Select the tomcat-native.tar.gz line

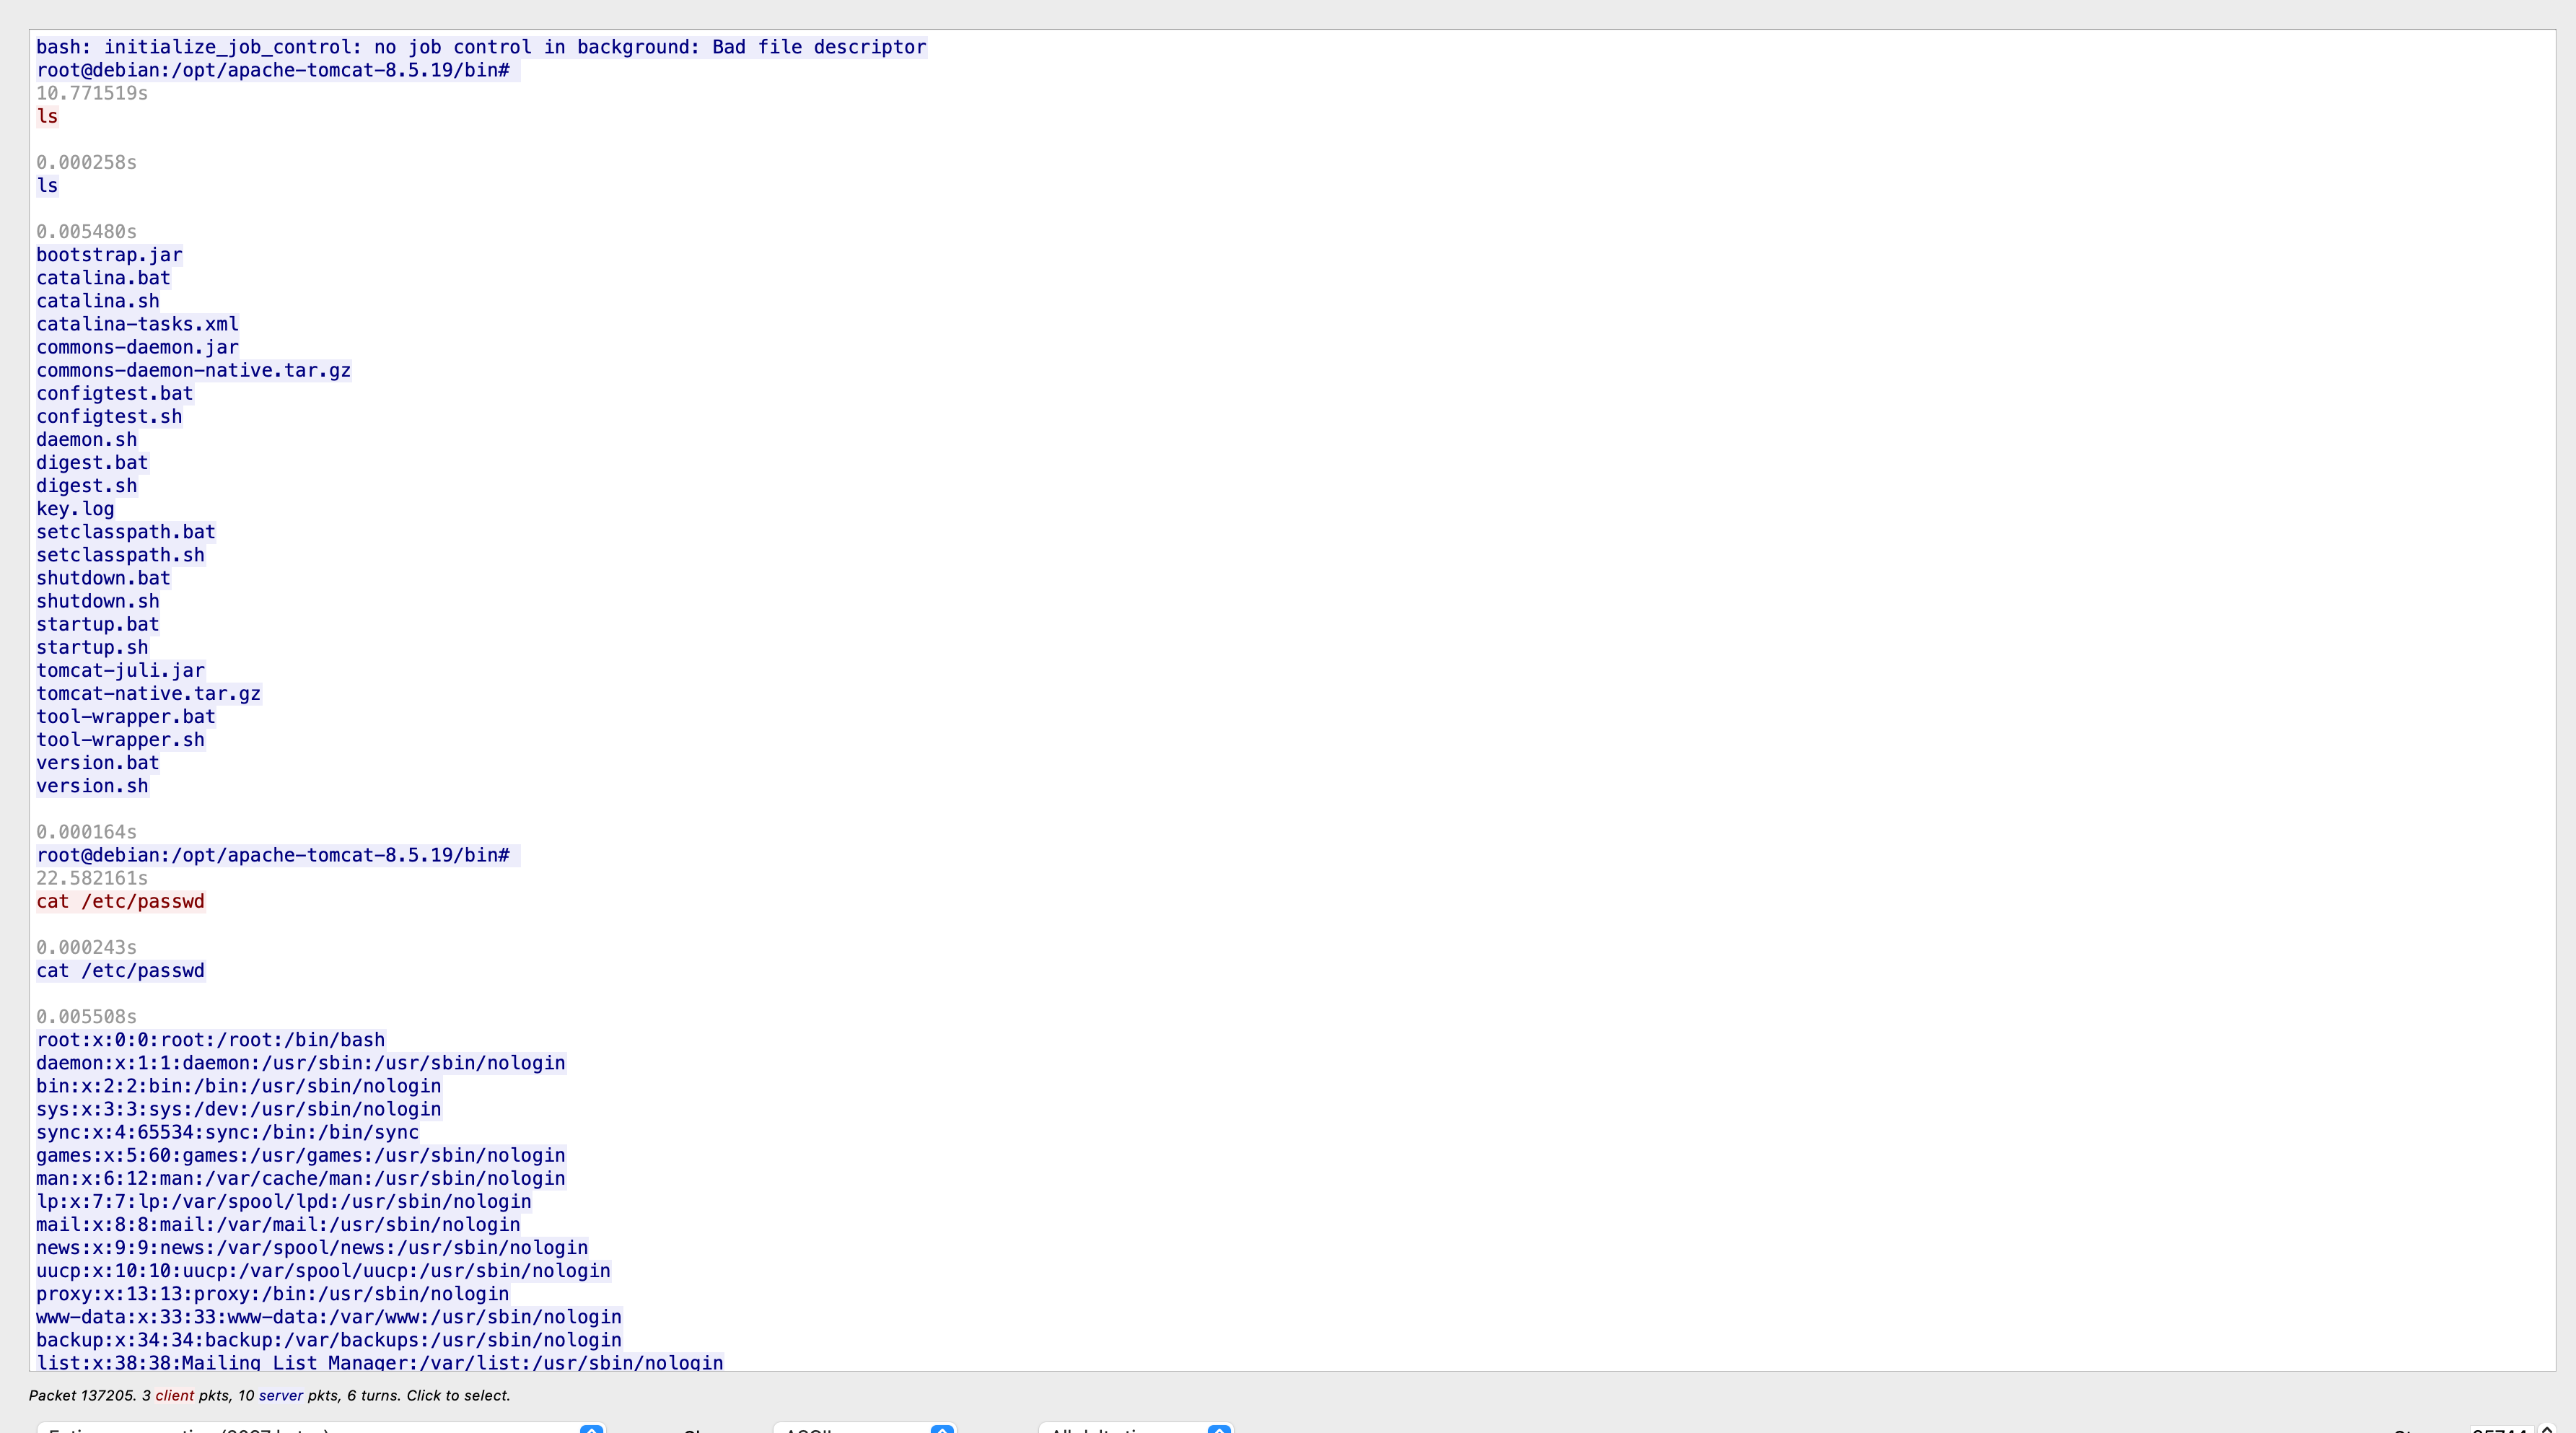tap(149, 693)
